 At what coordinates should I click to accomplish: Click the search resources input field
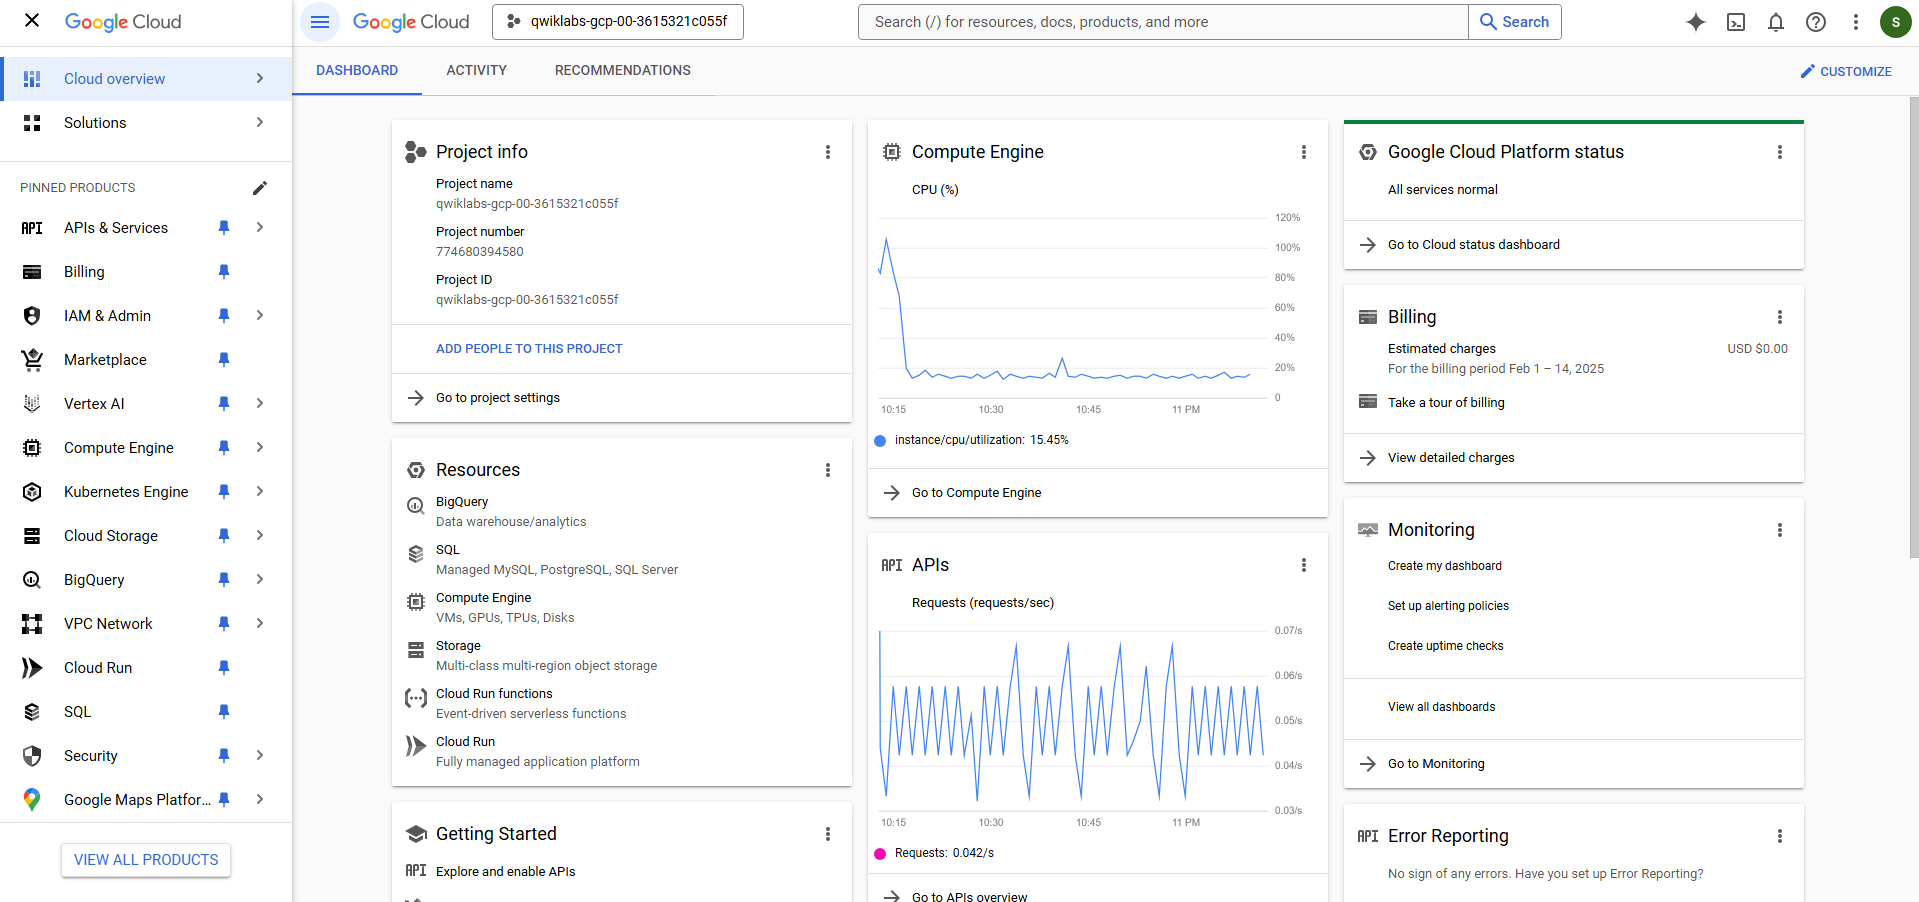(1163, 22)
